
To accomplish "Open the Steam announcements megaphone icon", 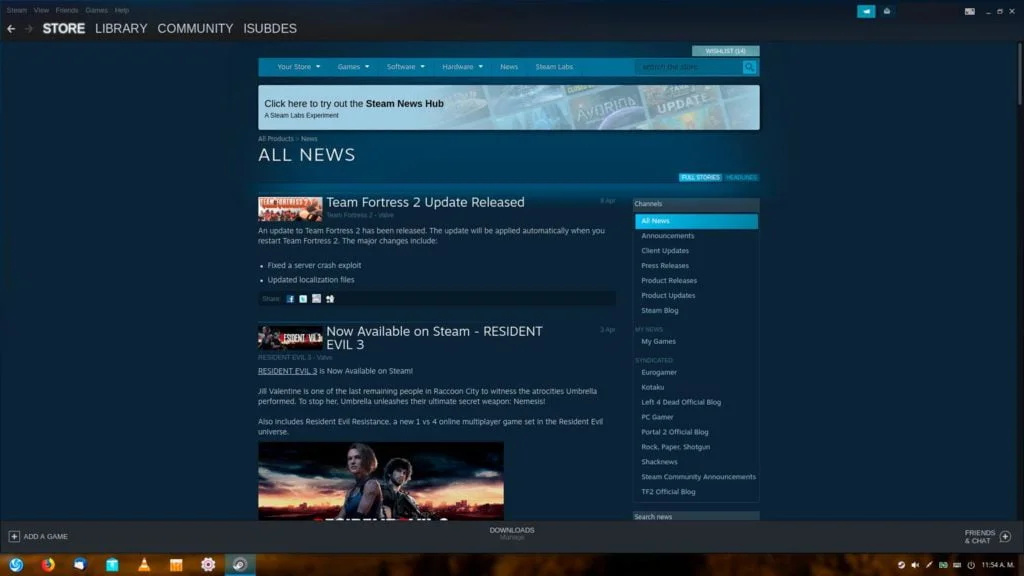I will [x=866, y=11].
